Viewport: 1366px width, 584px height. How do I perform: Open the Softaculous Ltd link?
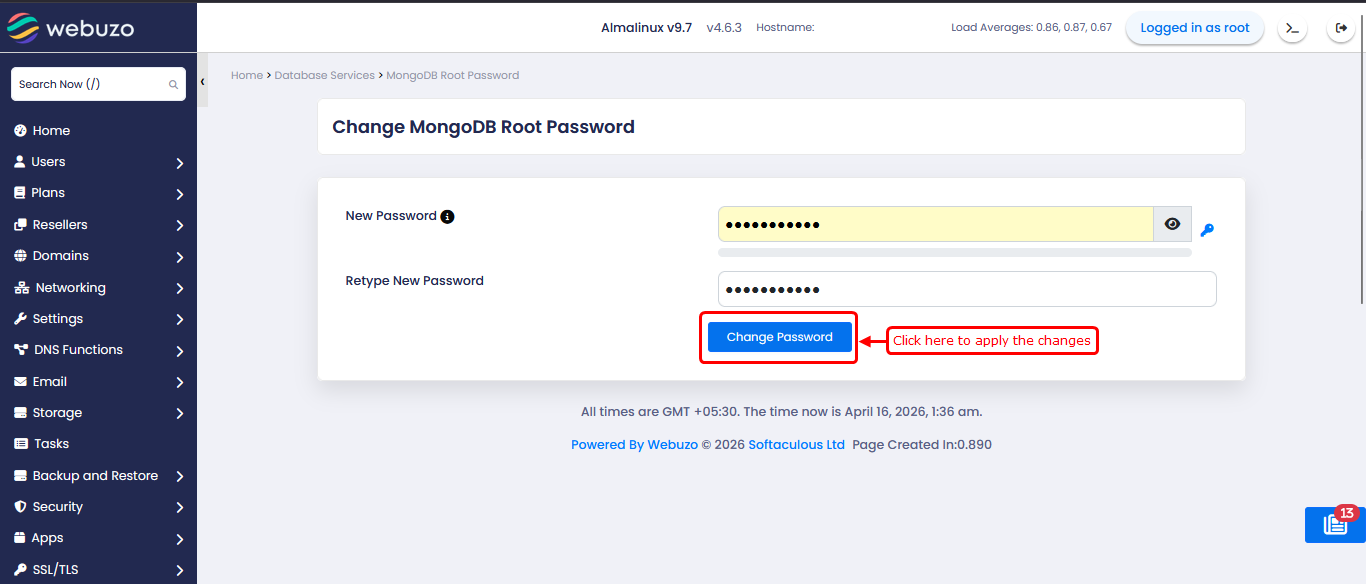[796, 445]
